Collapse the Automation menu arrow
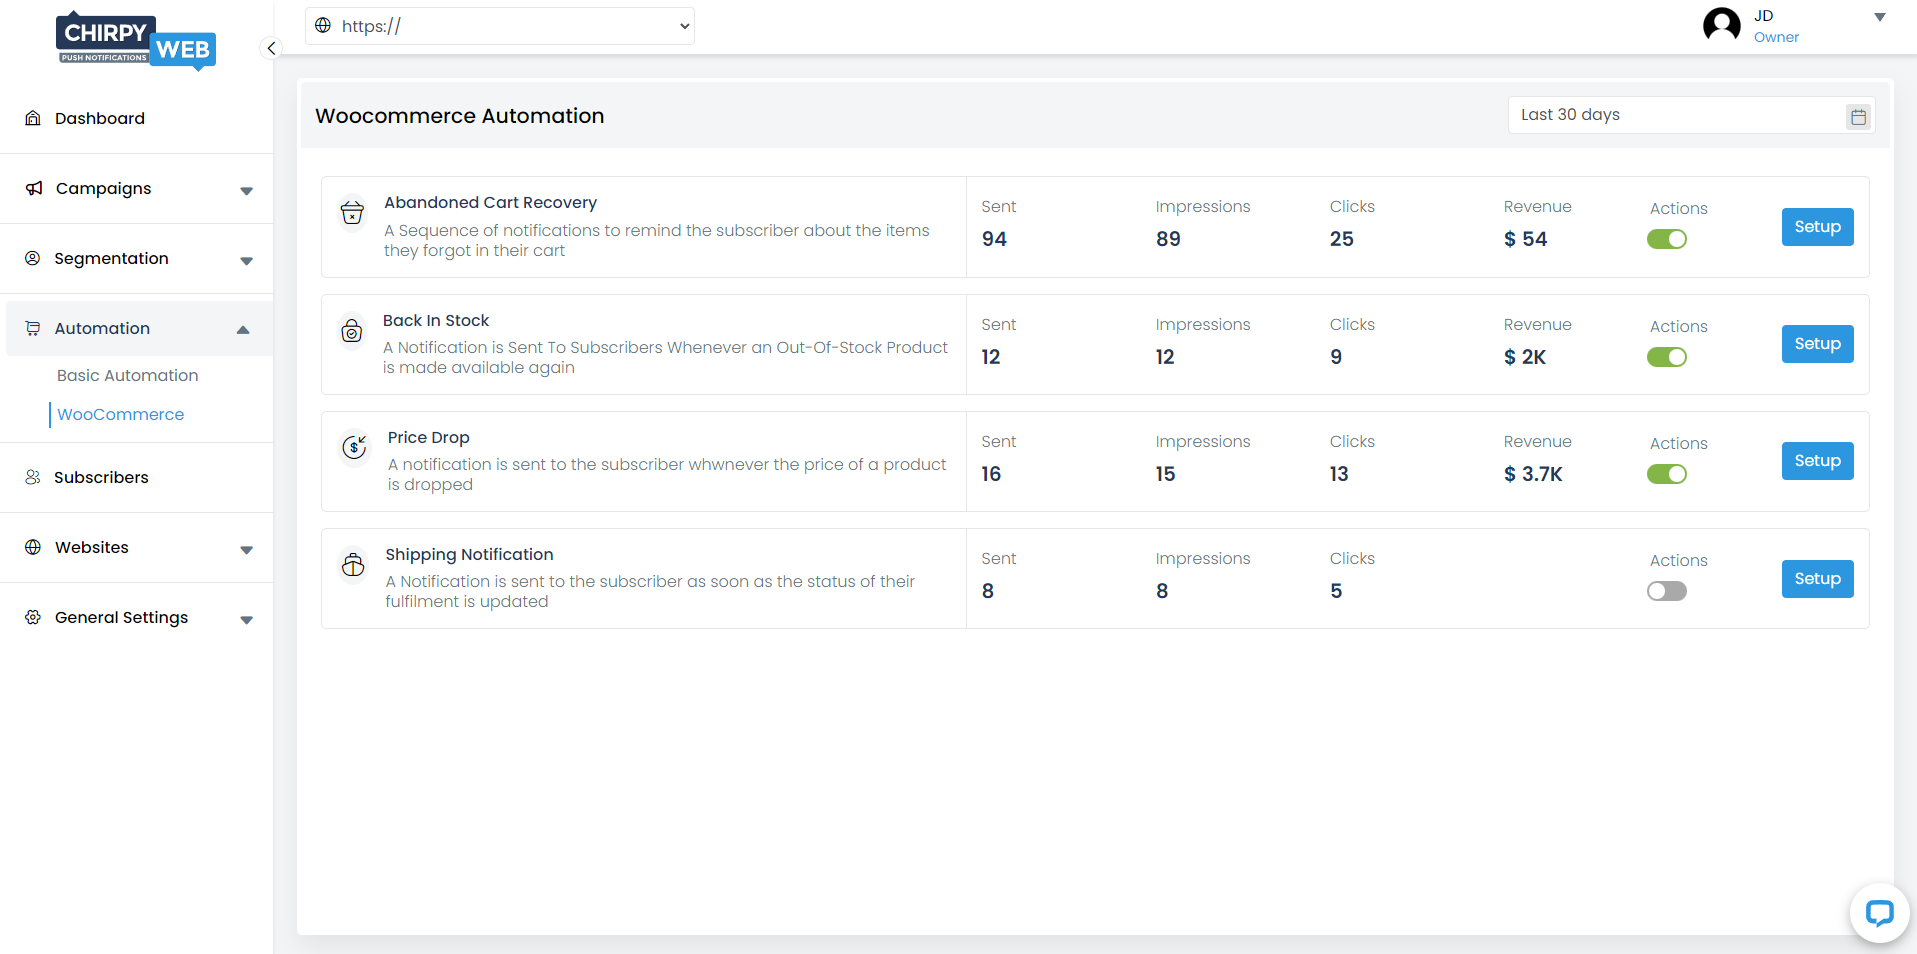The image size is (1917, 954). pos(243,330)
